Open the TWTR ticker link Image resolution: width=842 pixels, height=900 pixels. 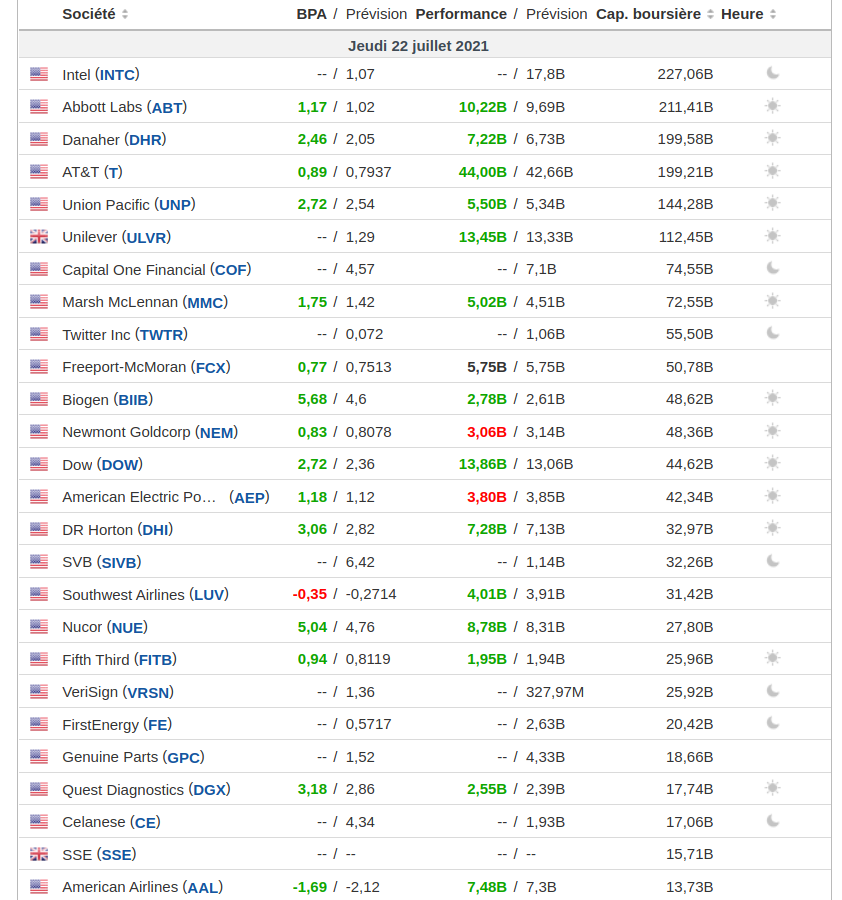(163, 334)
